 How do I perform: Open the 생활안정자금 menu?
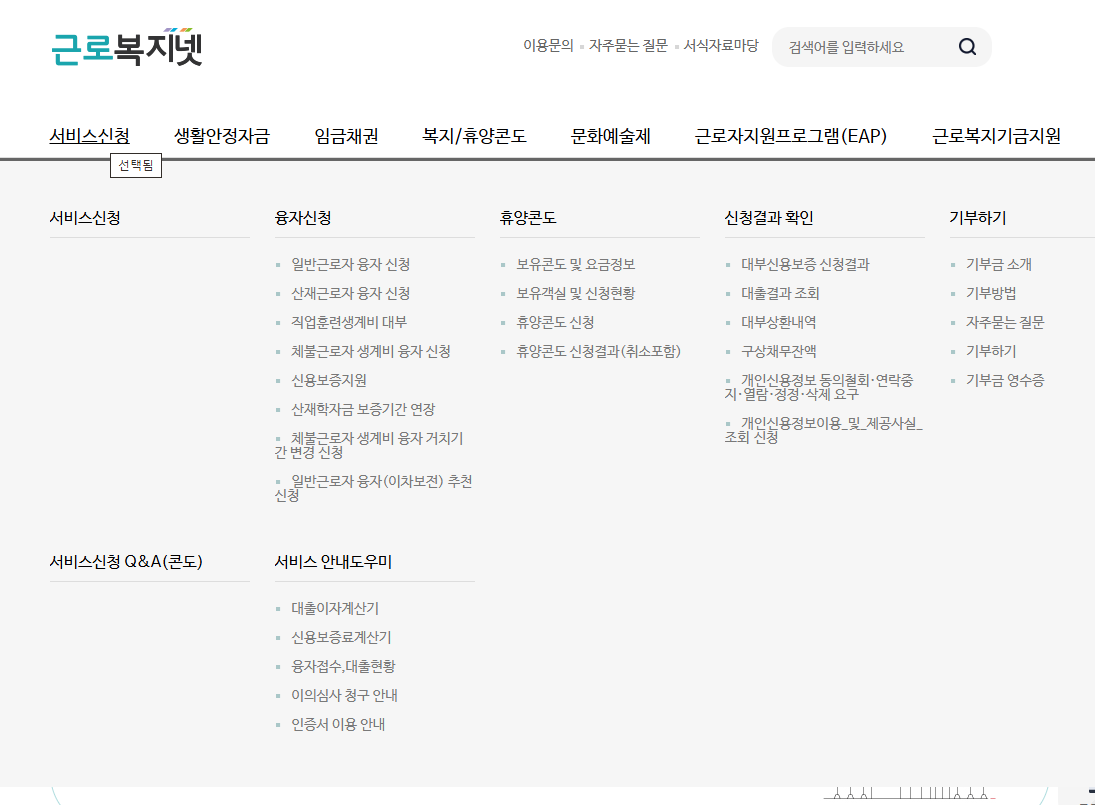click(x=221, y=135)
